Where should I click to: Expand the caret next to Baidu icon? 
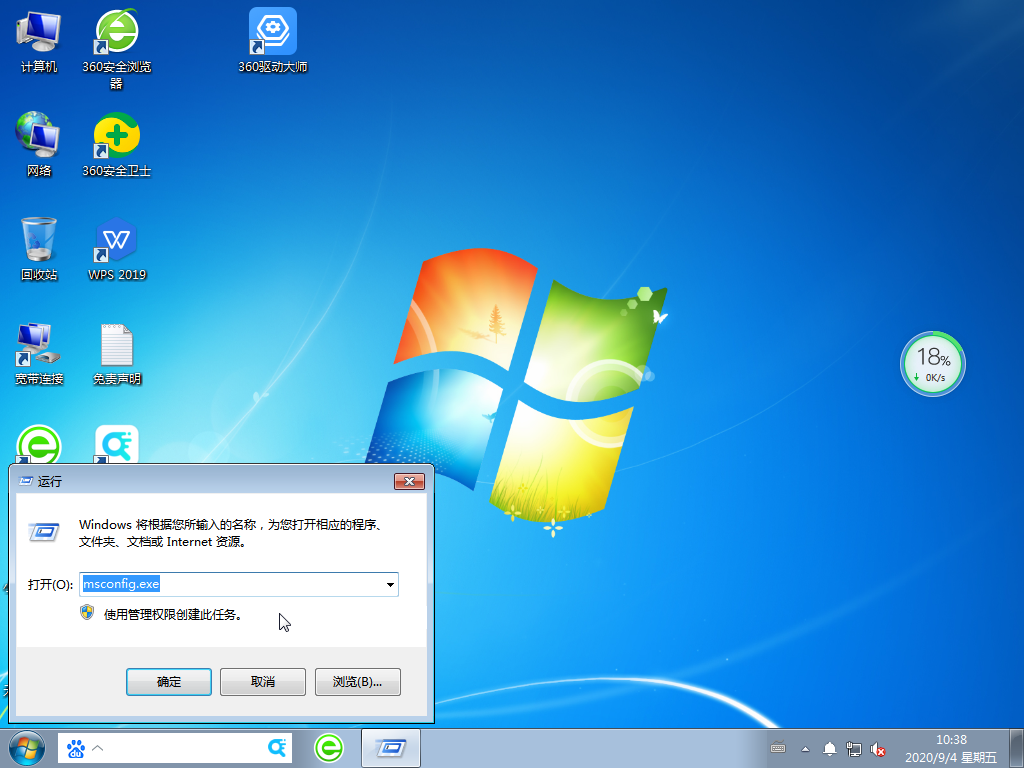[98, 748]
